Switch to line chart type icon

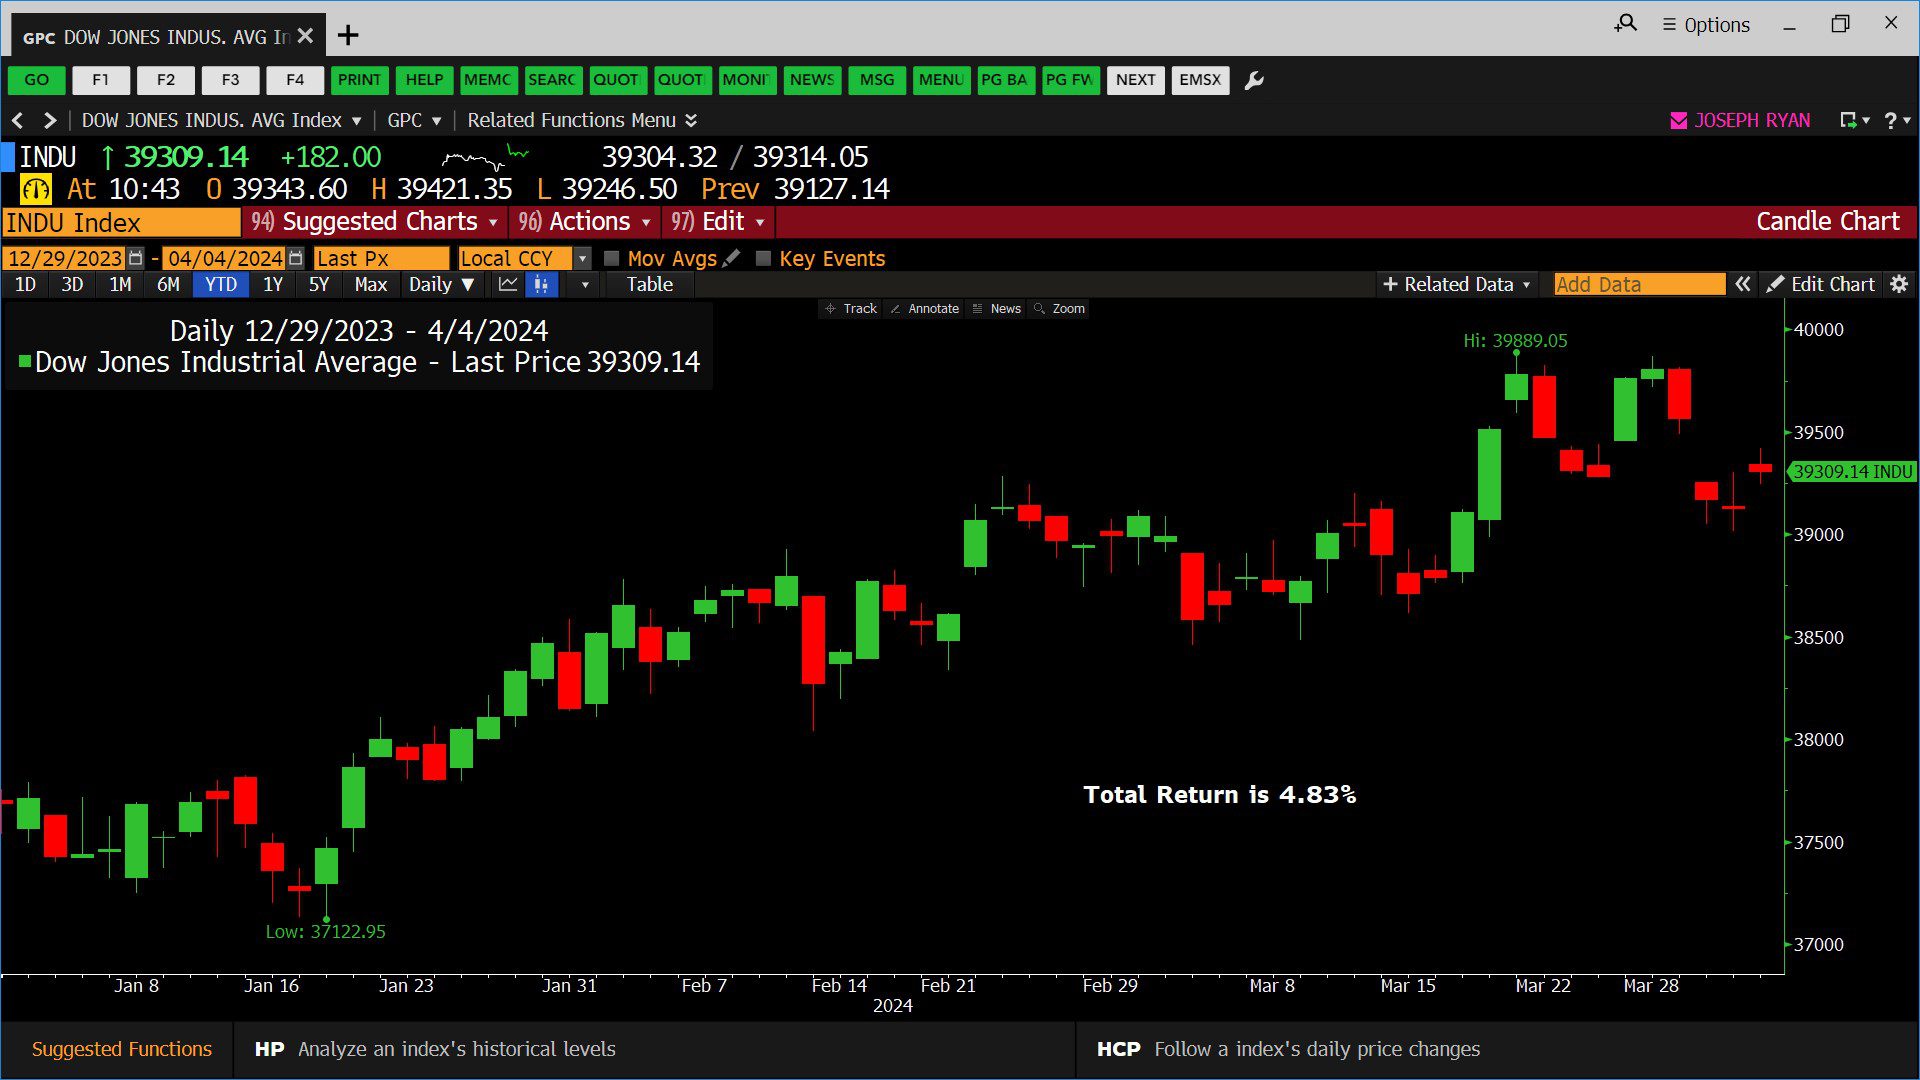coord(508,284)
